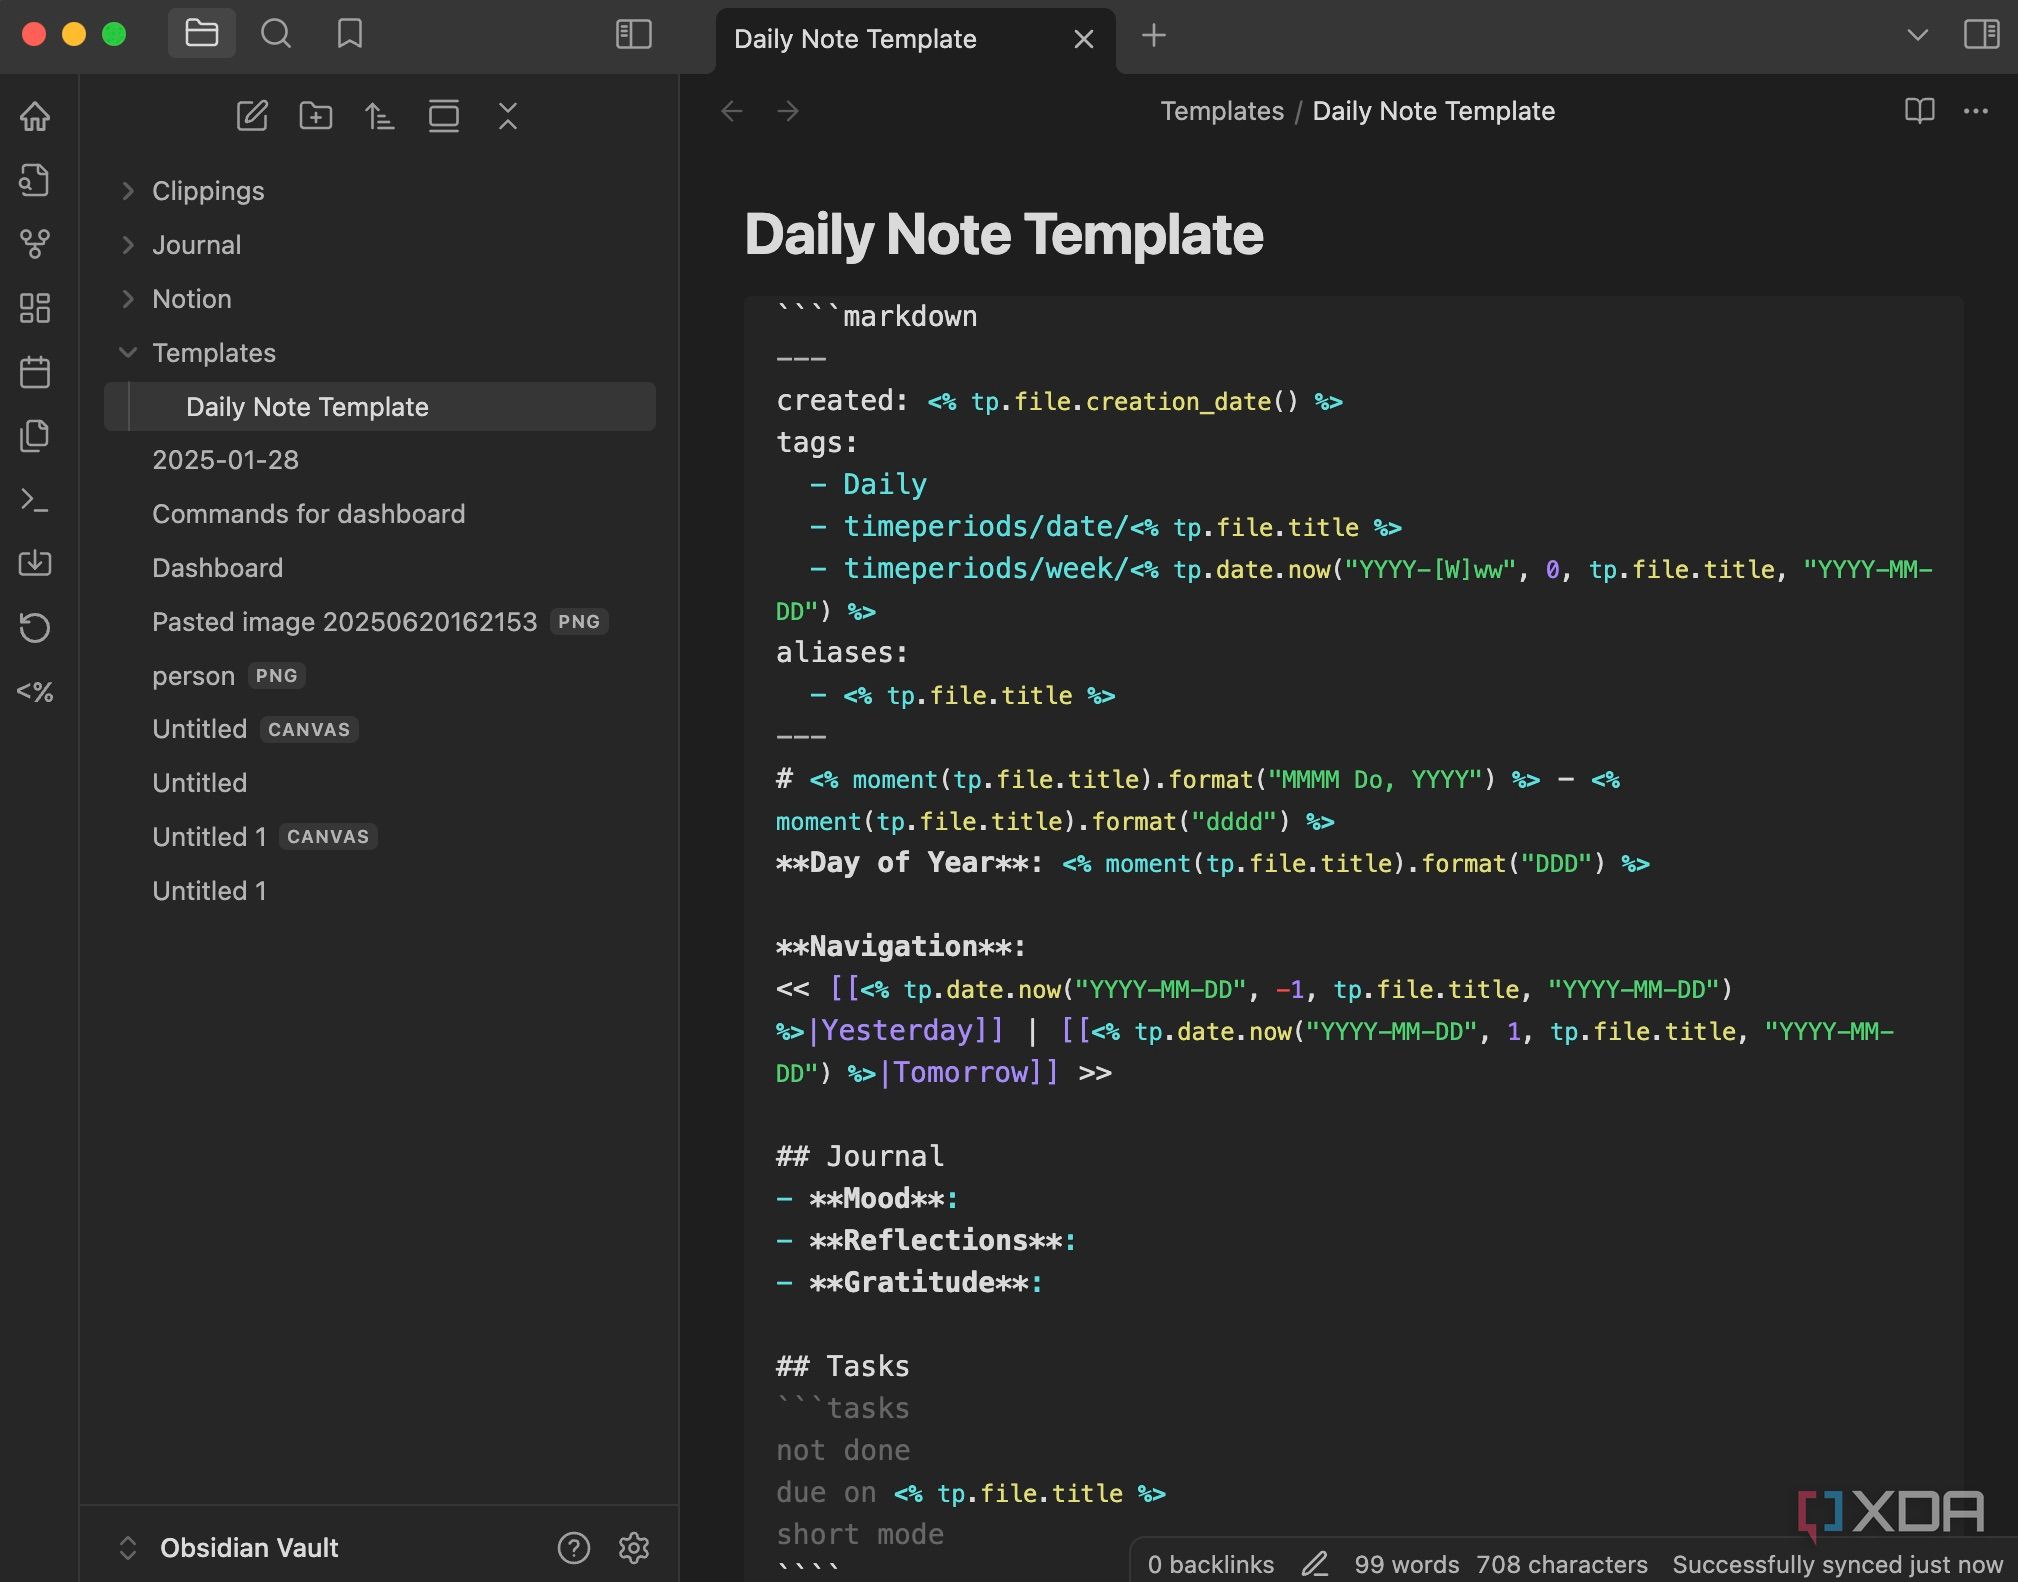Open the search magnifier icon

point(276,34)
